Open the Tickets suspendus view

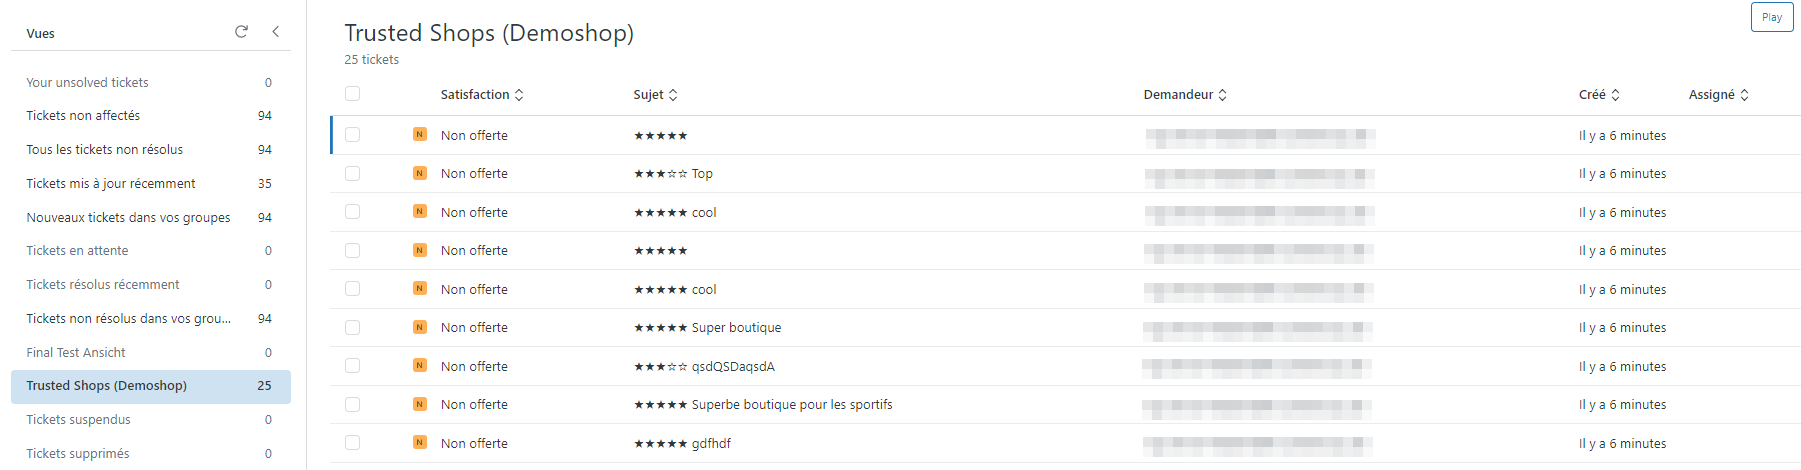(x=150, y=420)
